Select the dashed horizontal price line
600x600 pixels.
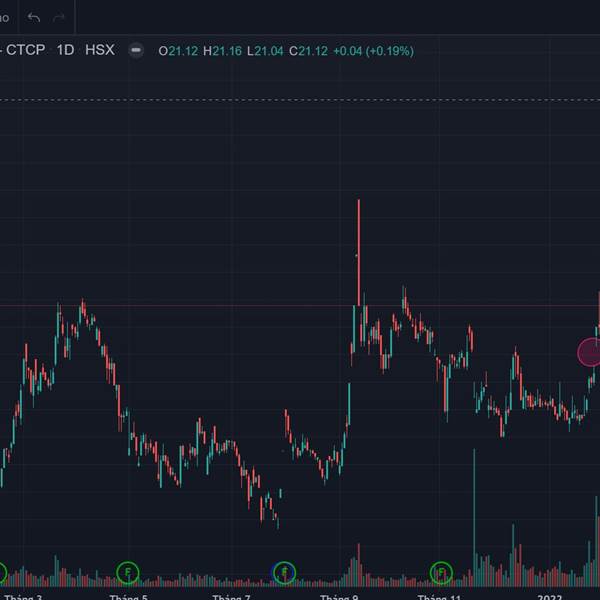[x=300, y=100]
